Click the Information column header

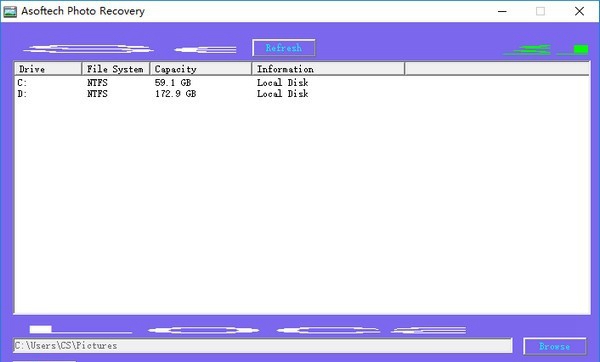328,69
